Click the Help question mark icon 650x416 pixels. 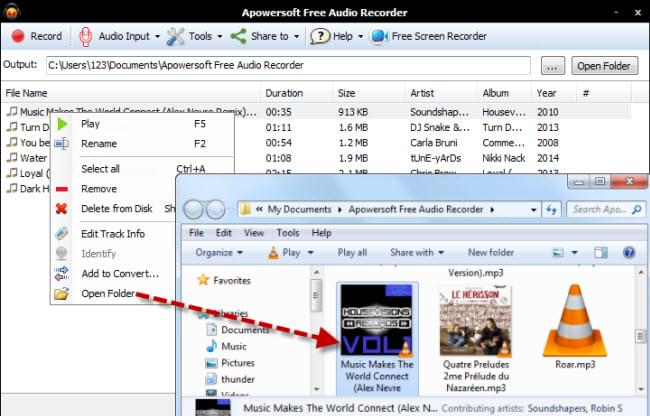(320, 36)
